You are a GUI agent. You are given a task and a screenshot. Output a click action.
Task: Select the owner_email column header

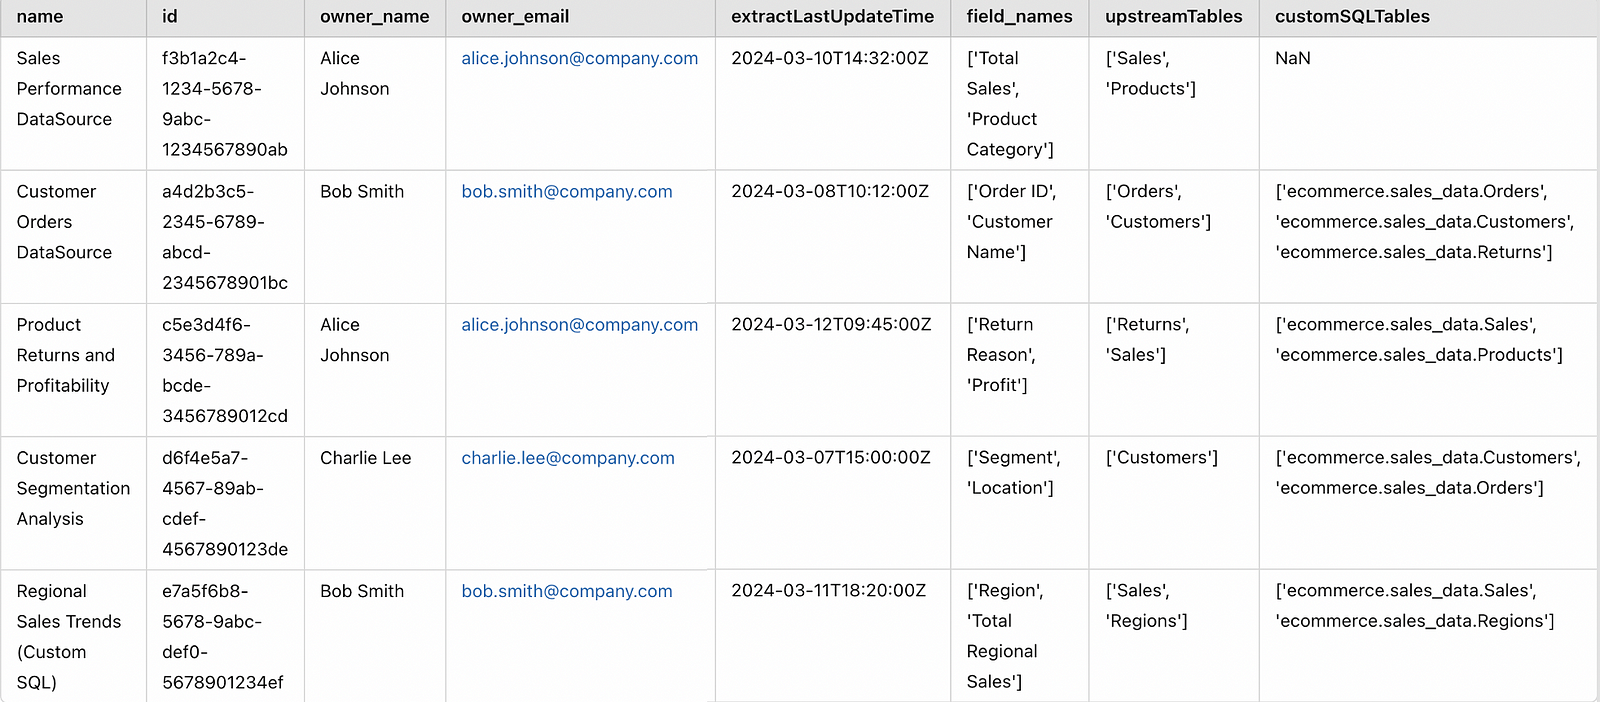(515, 17)
